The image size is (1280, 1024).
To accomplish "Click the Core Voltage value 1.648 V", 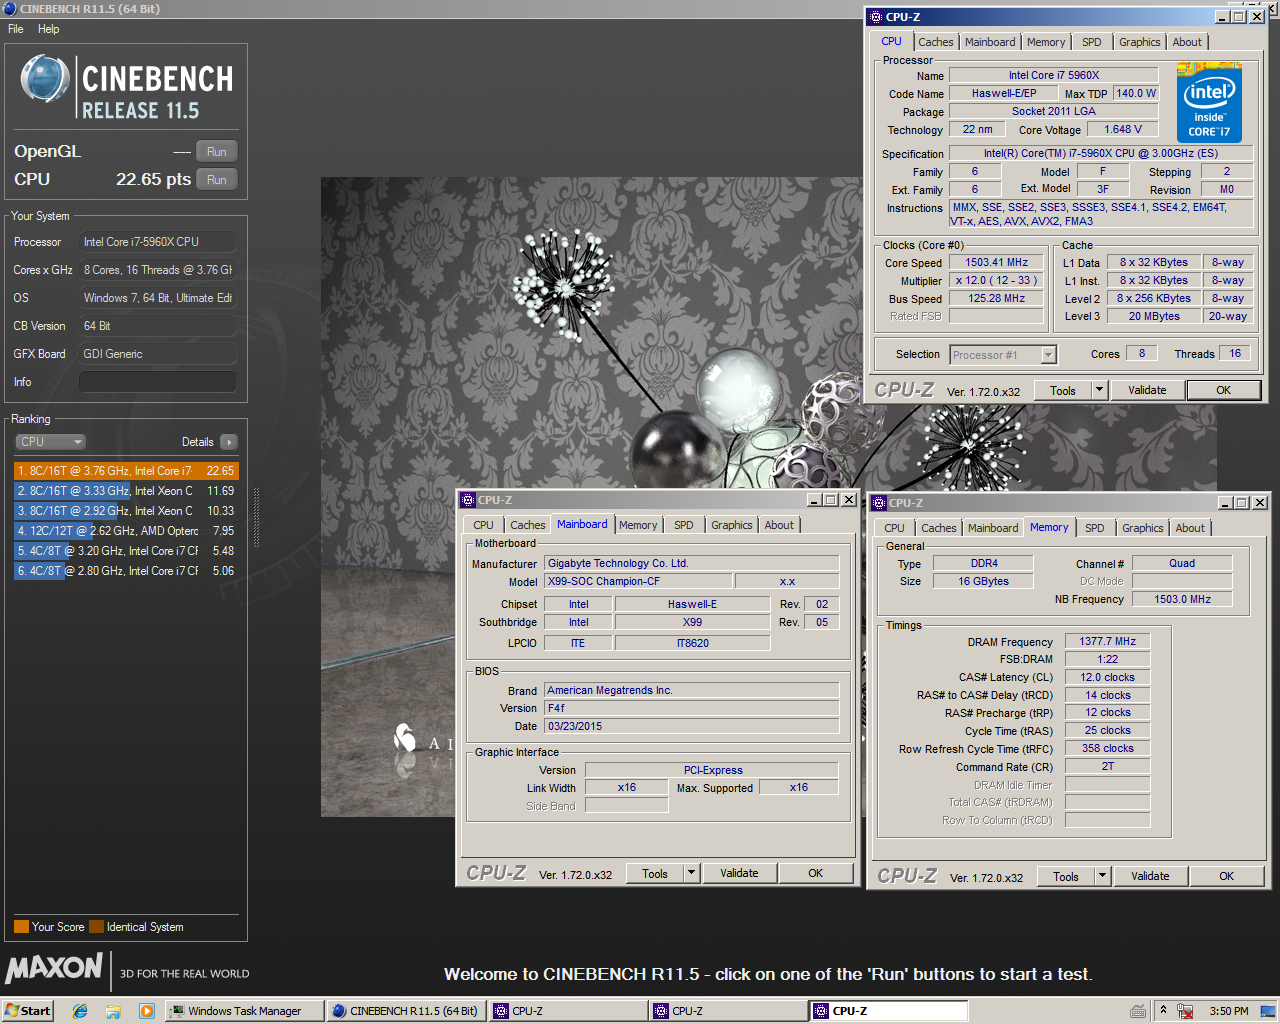I will pos(1123,130).
